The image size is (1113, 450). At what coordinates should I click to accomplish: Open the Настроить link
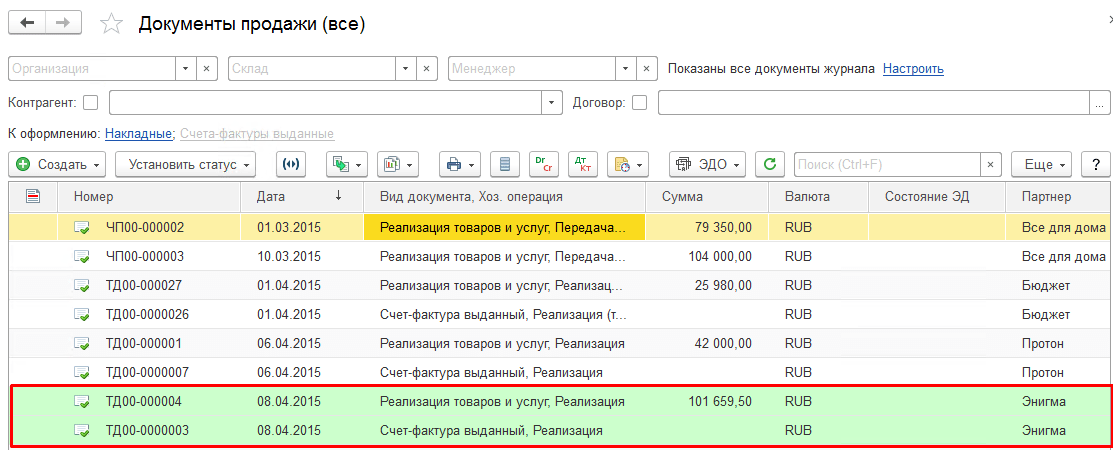point(912,69)
